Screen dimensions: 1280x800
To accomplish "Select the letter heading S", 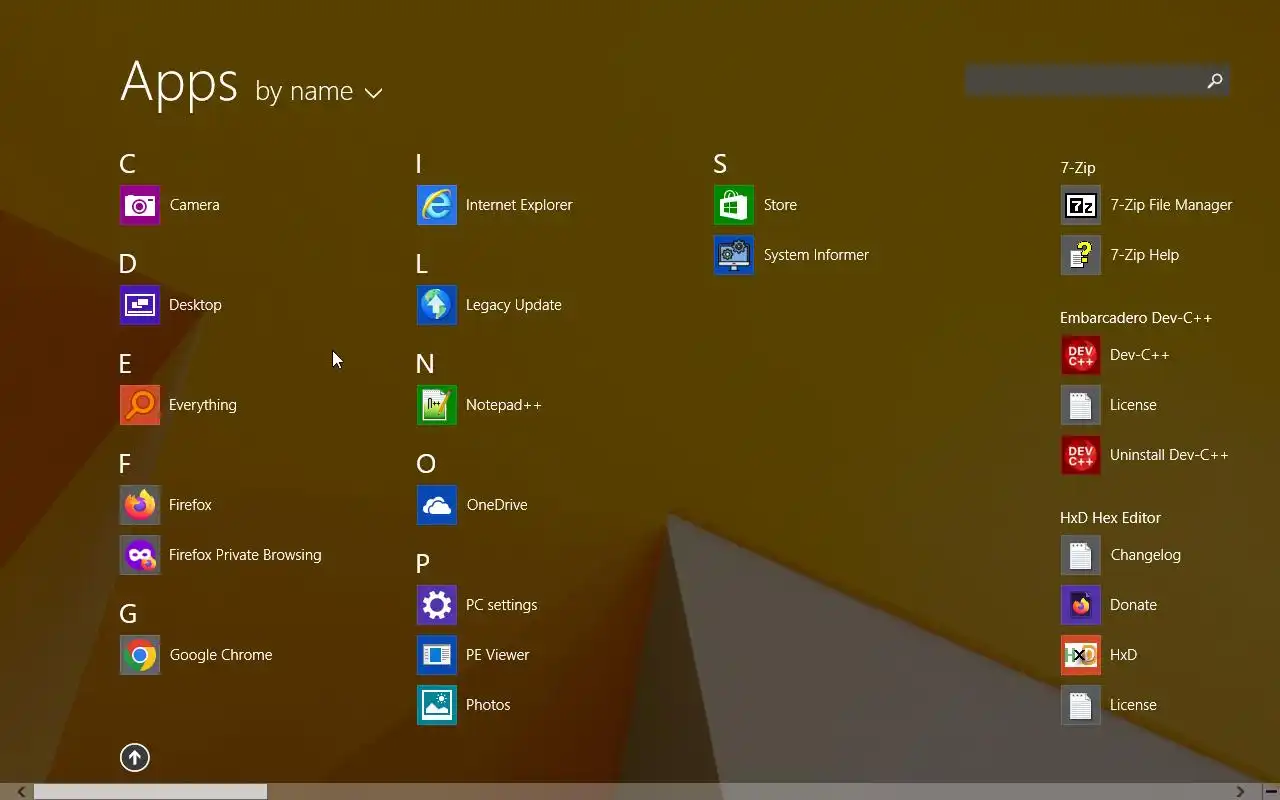I will [720, 164].
